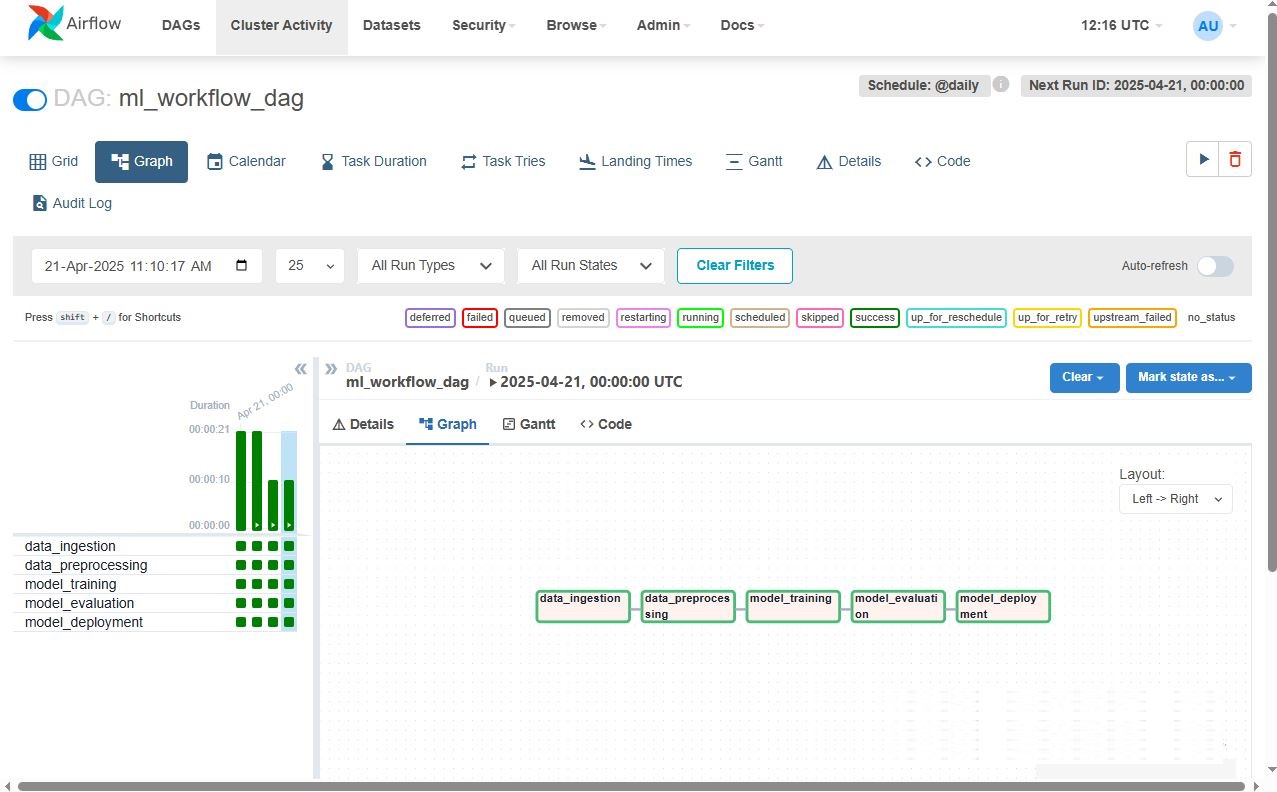Click the model_deployment row in grid
Screen dimensions: 1277x792
pyautogui.click(x=155, y=623)
